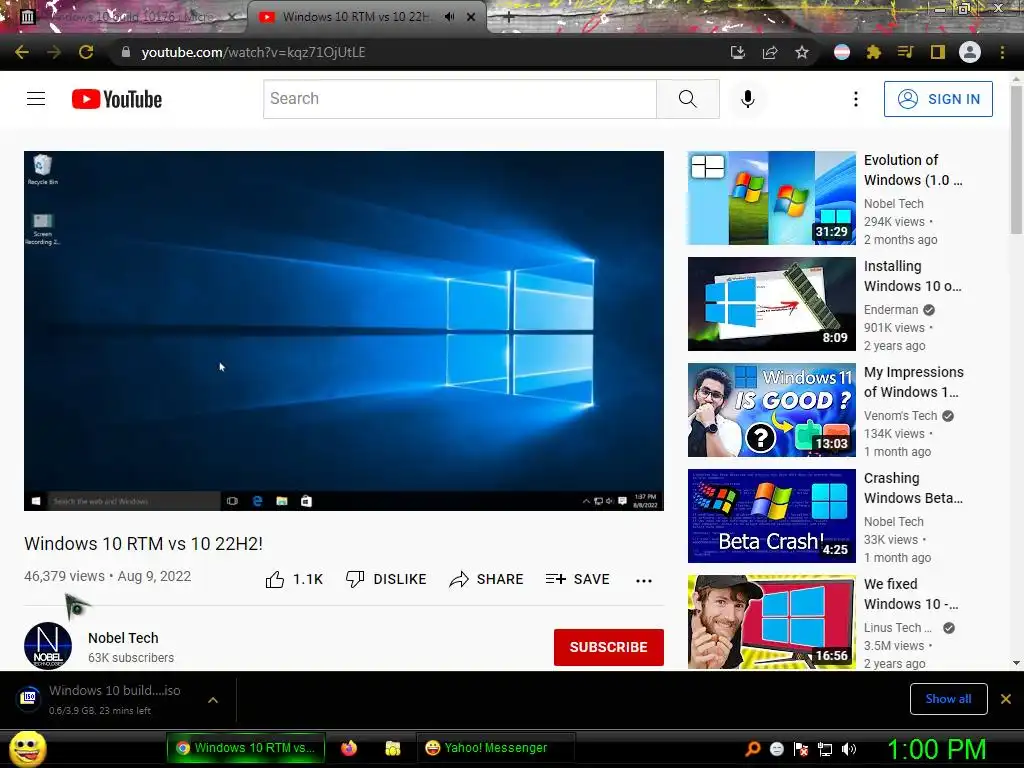Open Yahoo! Messenger taskbar item
The height and width of the screenshot is (768, 1024).
pos(495,748)
